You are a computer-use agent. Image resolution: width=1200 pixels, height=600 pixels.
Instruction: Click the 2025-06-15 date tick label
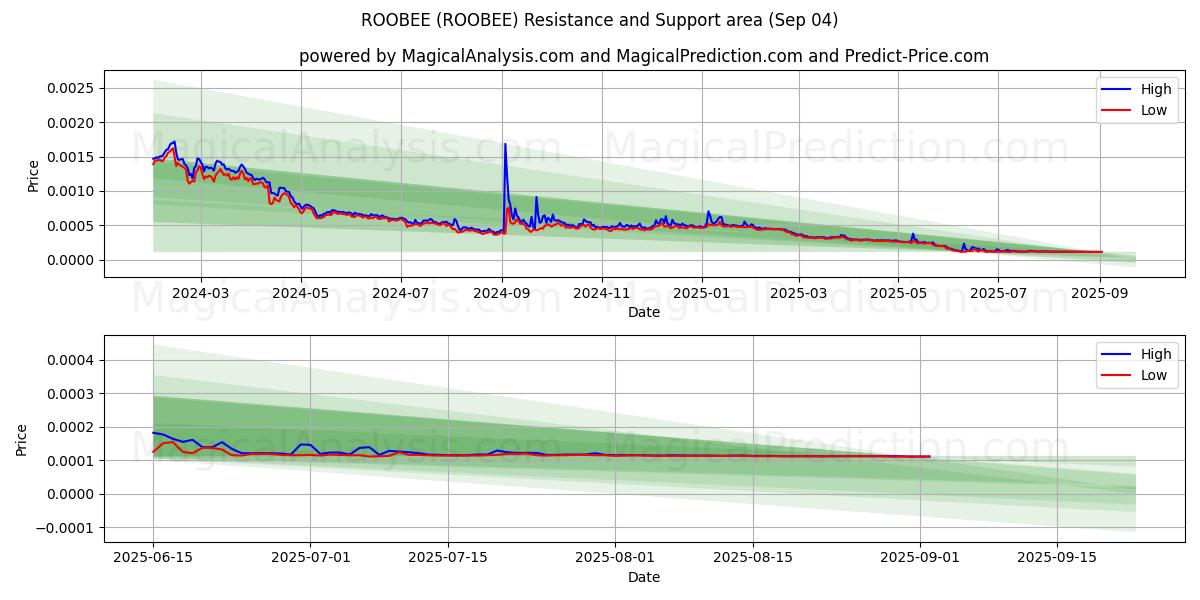pos(153,558)
